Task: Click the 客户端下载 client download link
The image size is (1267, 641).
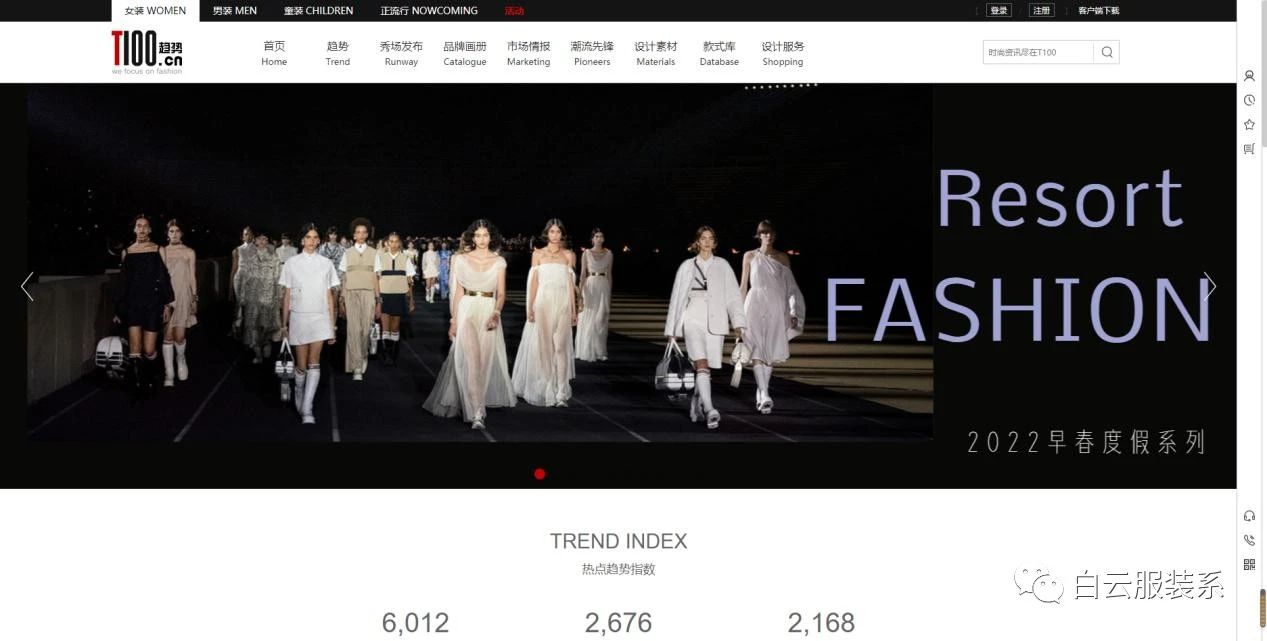Action: tap(1098, 11)
